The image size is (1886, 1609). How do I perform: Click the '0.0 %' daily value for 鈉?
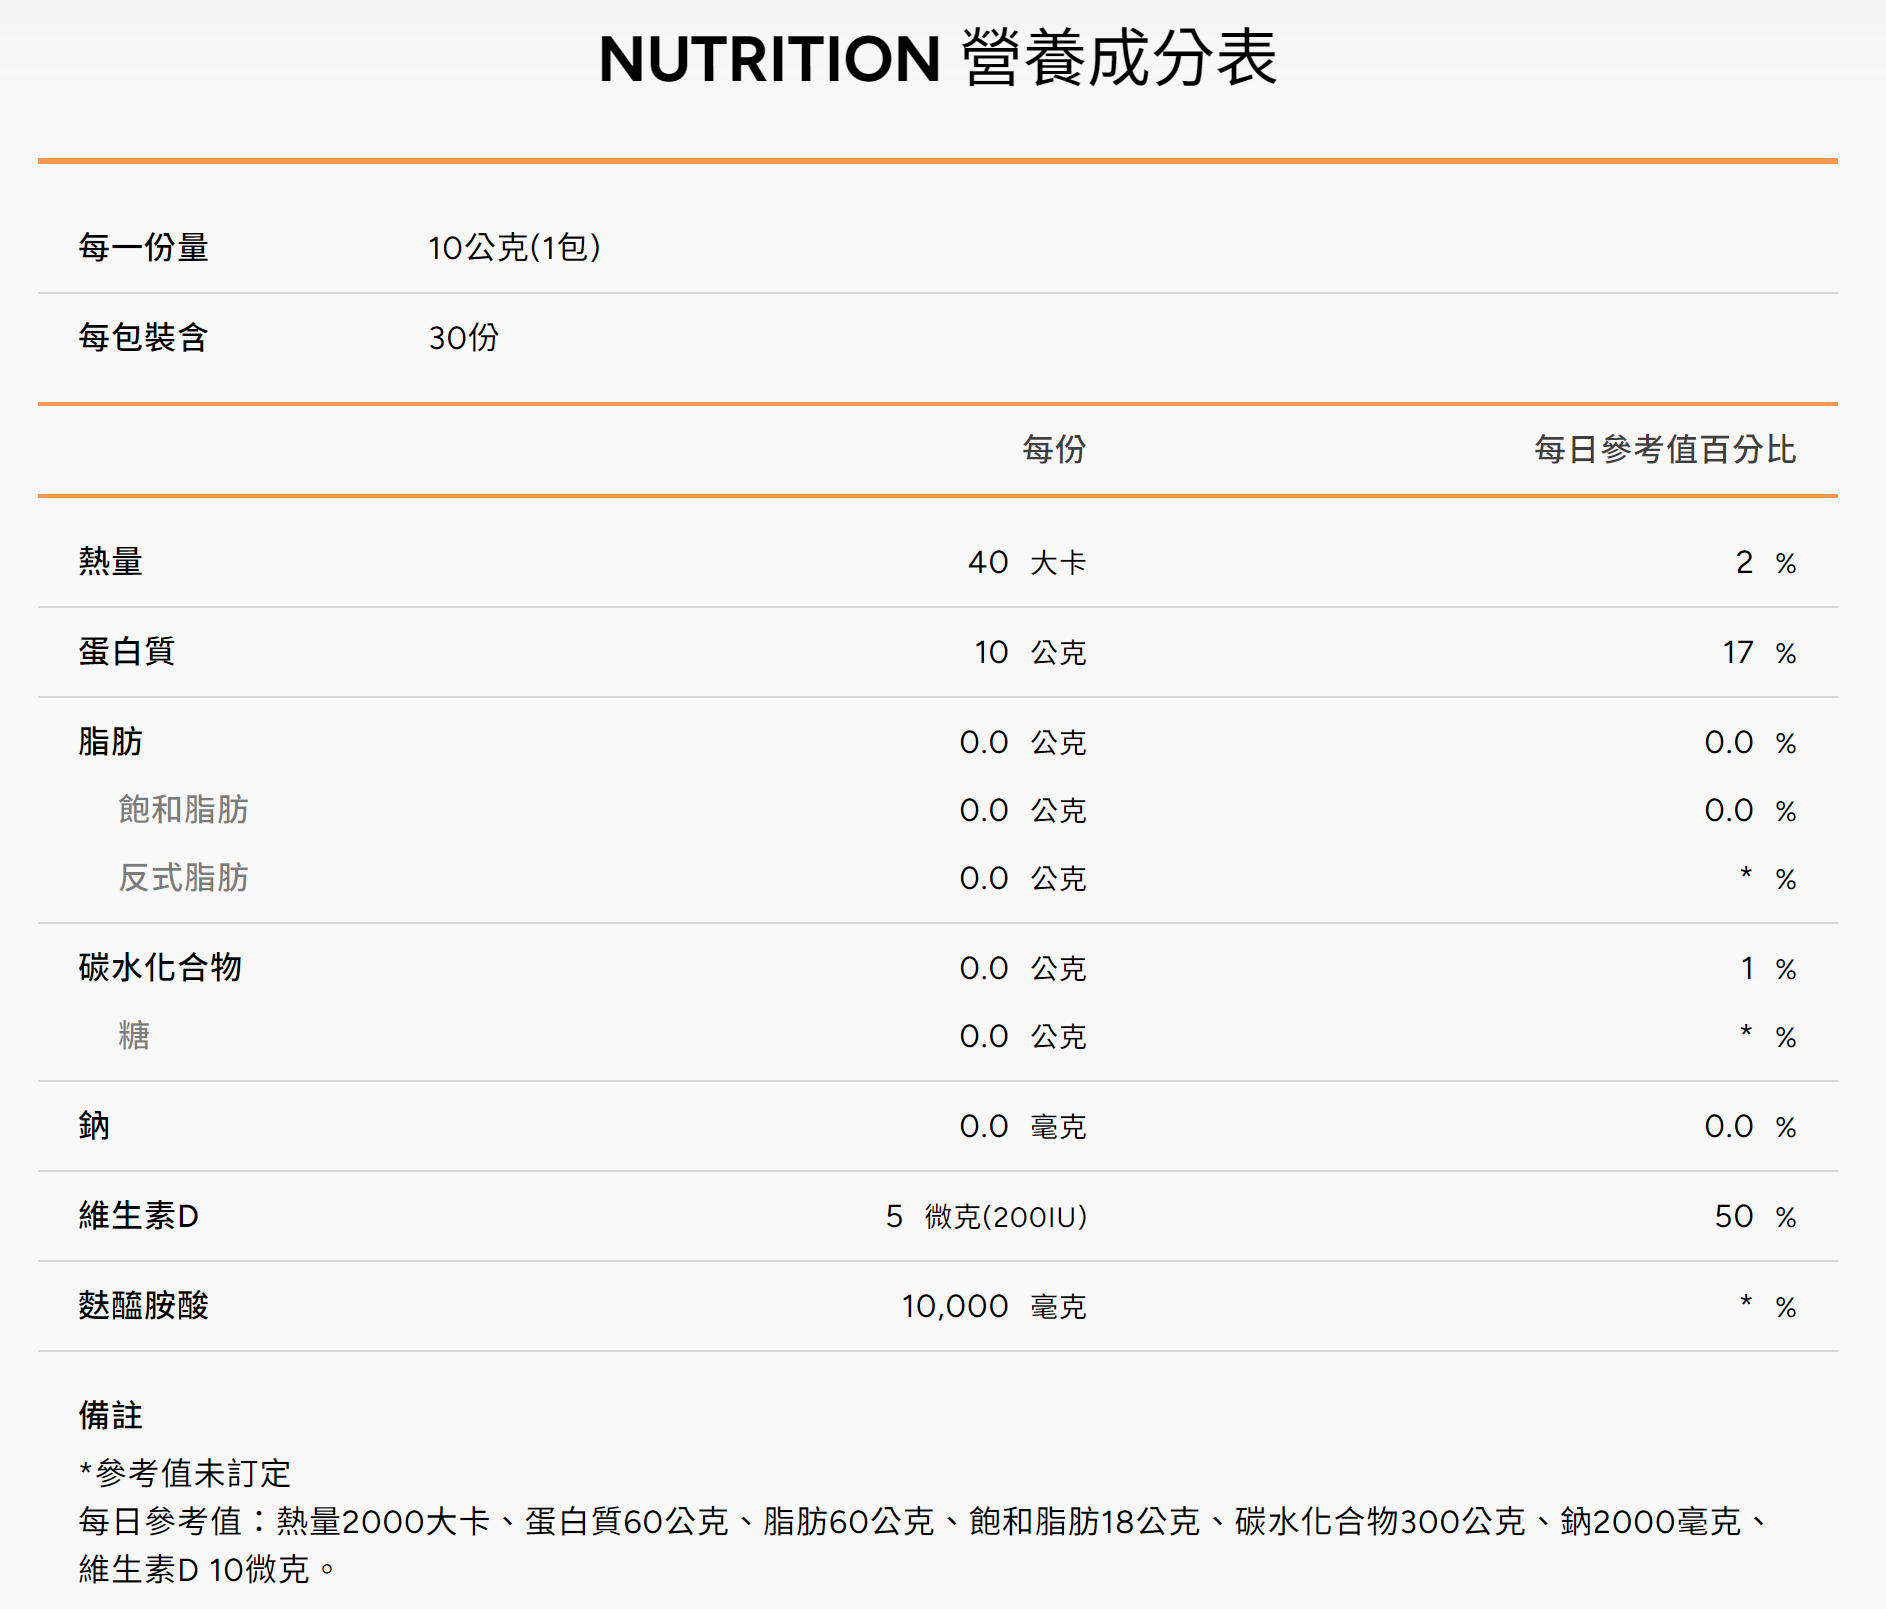pos(1751,1126)
